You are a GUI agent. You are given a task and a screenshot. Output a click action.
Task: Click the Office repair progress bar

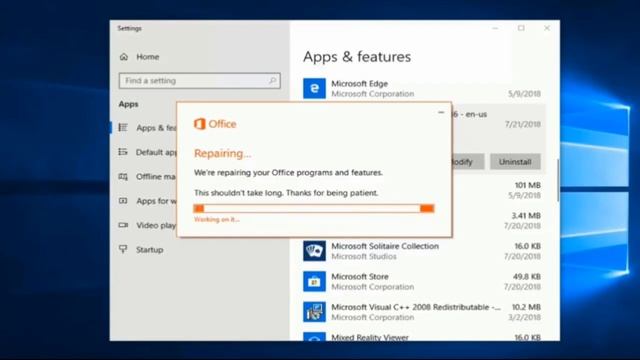click(x=314, y=209)
